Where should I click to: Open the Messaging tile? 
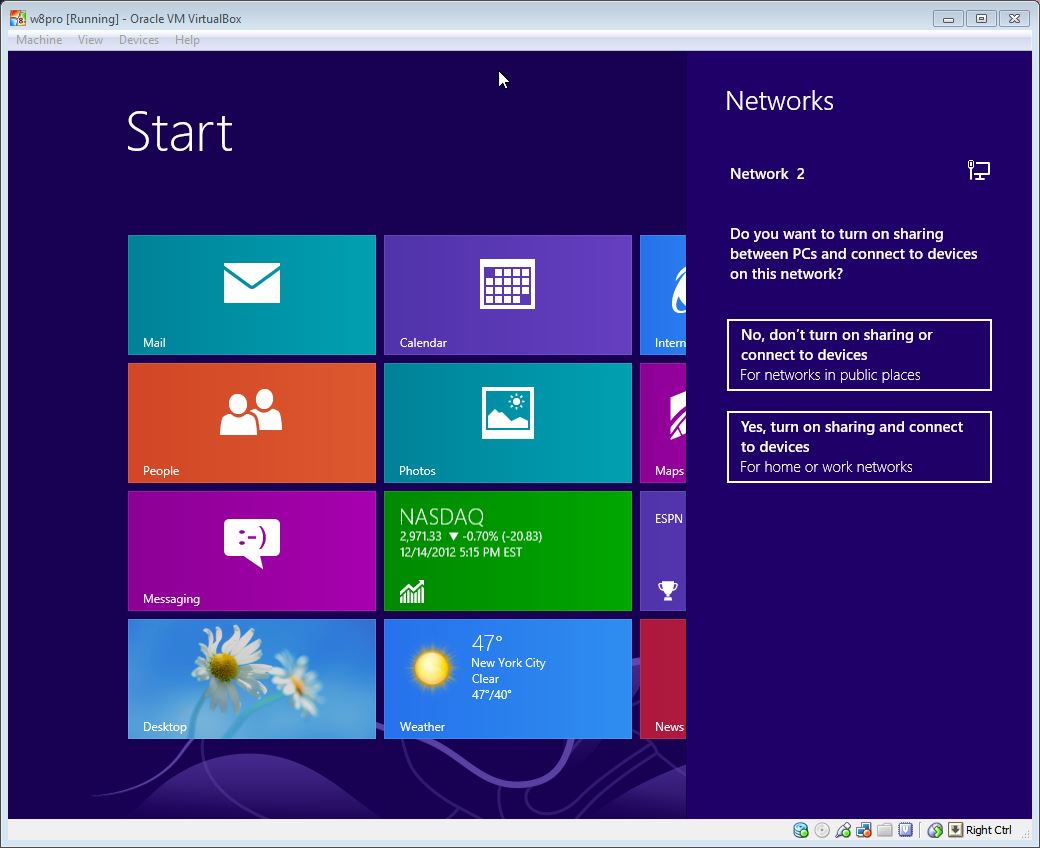pos(251,550)
